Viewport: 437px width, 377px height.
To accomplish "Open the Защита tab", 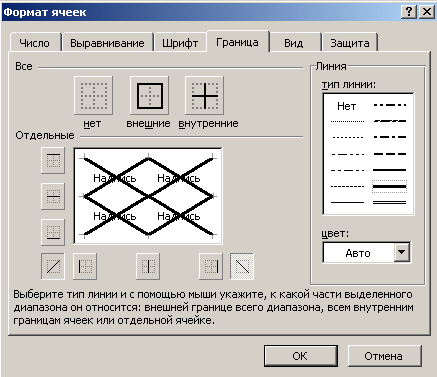I will (x=350, y=43).
